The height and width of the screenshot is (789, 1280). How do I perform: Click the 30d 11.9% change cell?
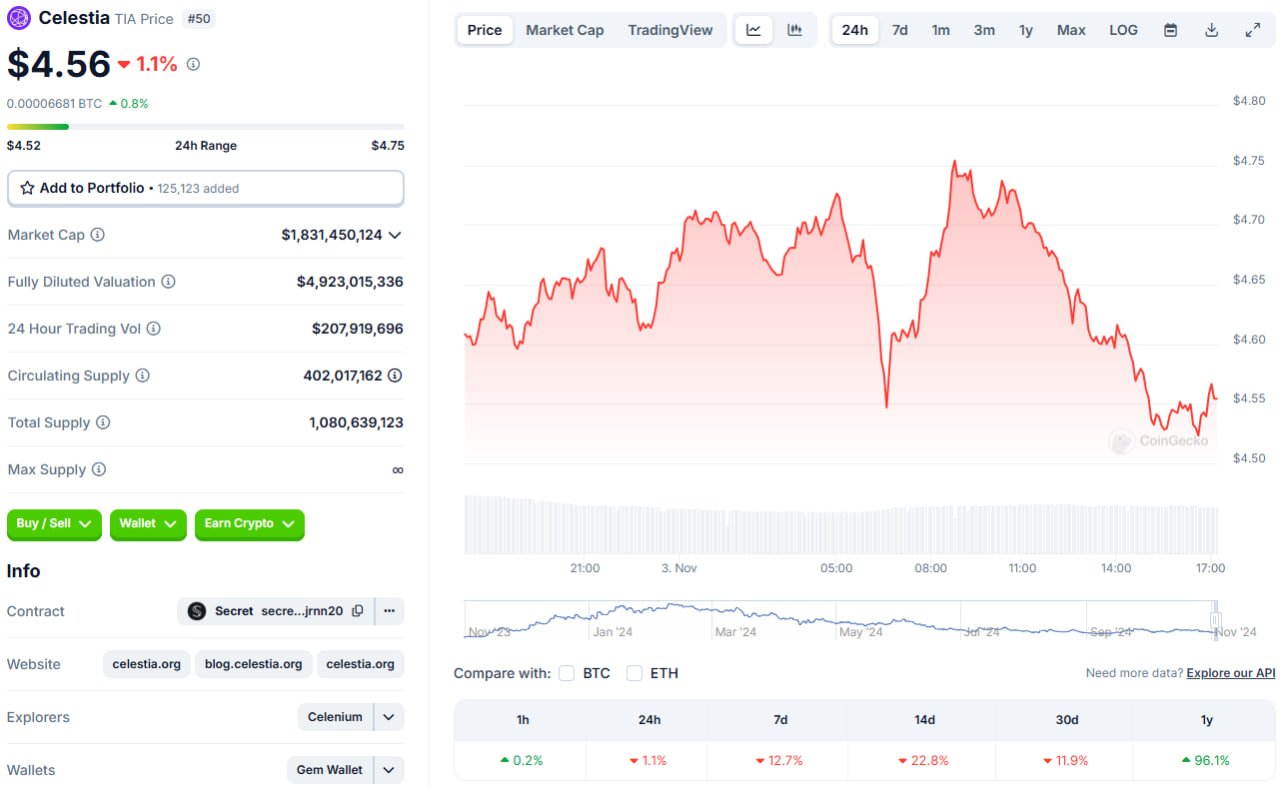(1066, 760)
